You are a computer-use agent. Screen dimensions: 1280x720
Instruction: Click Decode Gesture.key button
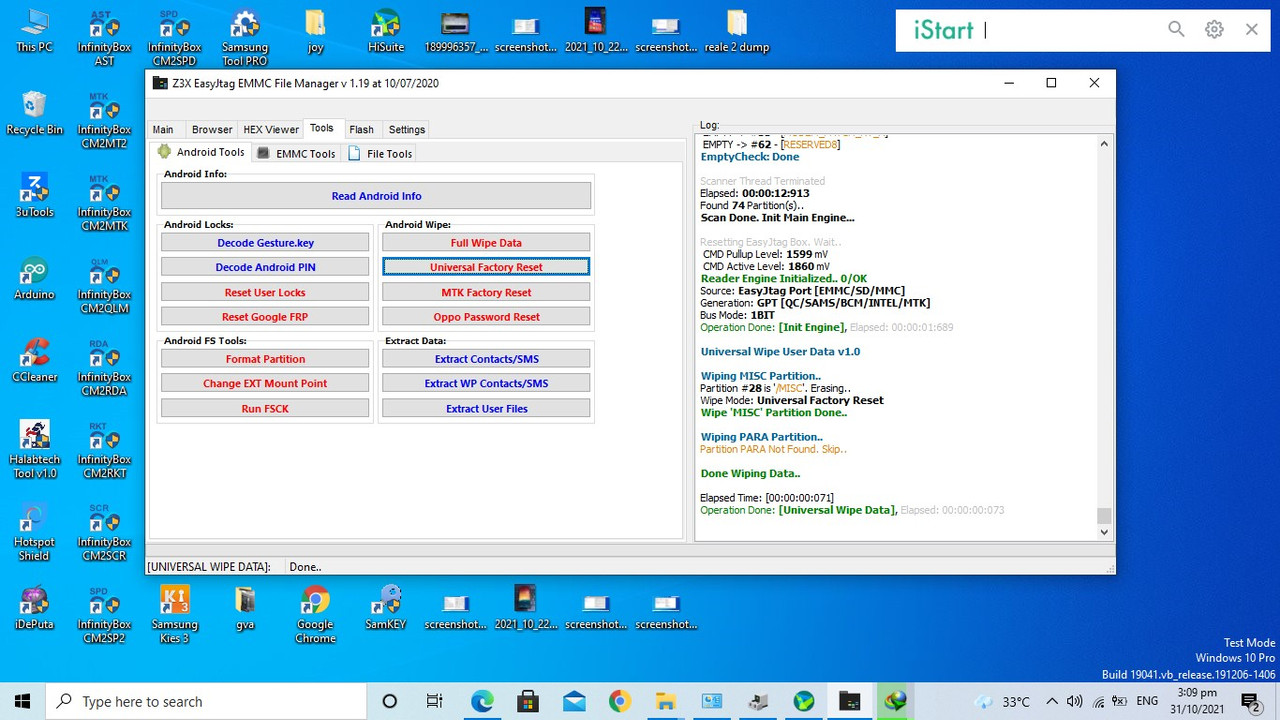click(x=265, y=243)
